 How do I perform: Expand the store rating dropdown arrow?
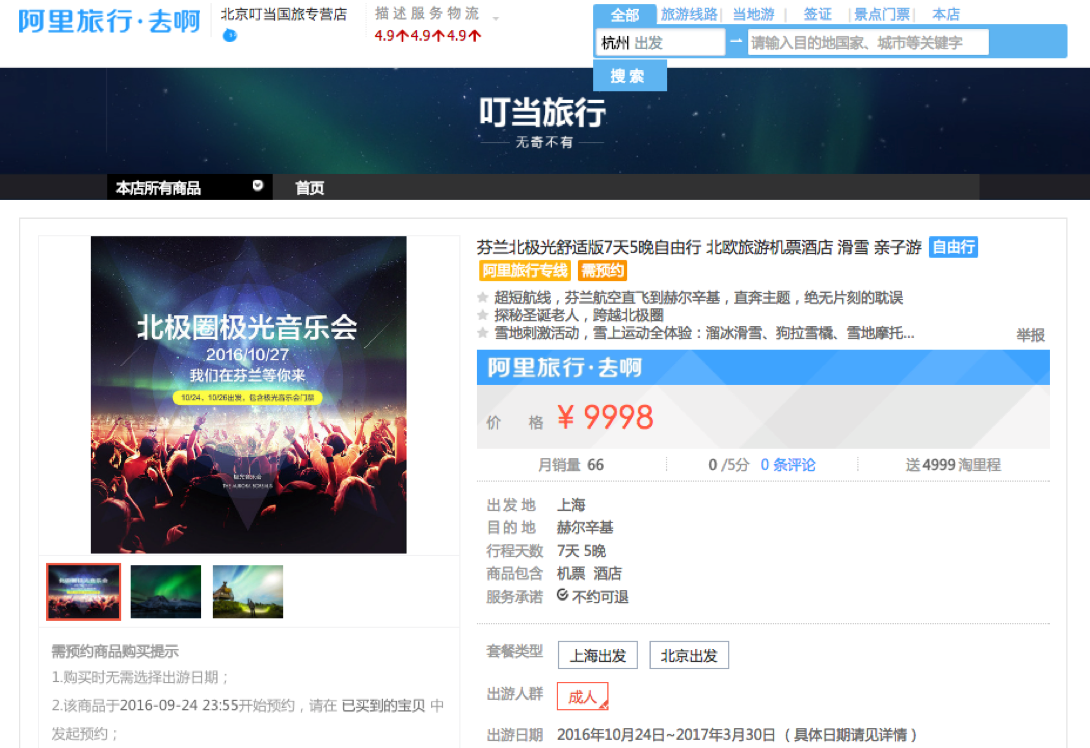[x=496, y=19]
